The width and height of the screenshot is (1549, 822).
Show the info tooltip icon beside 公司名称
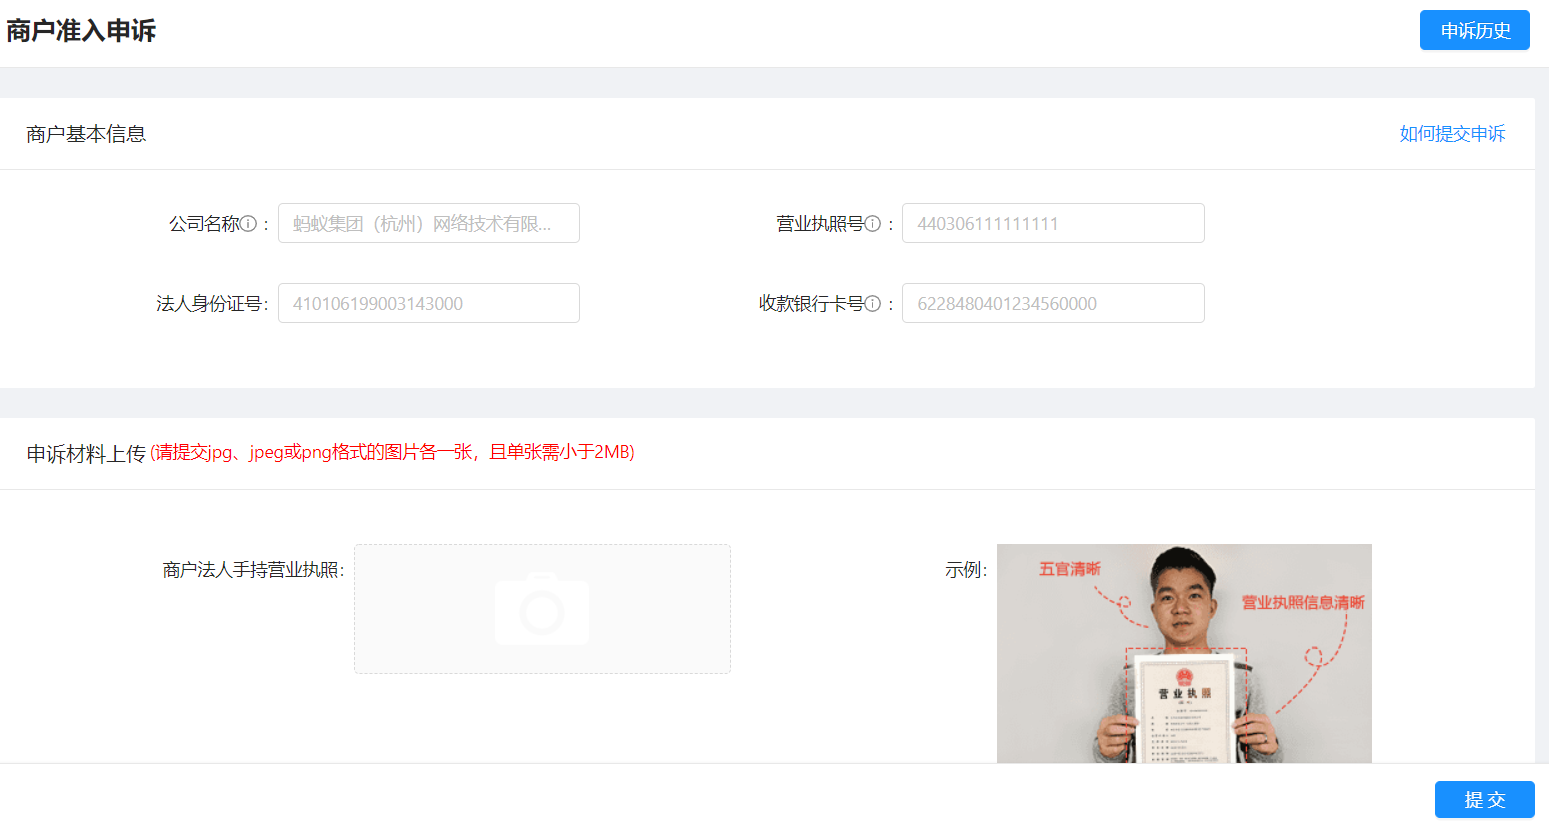click(x=248, y=224)
